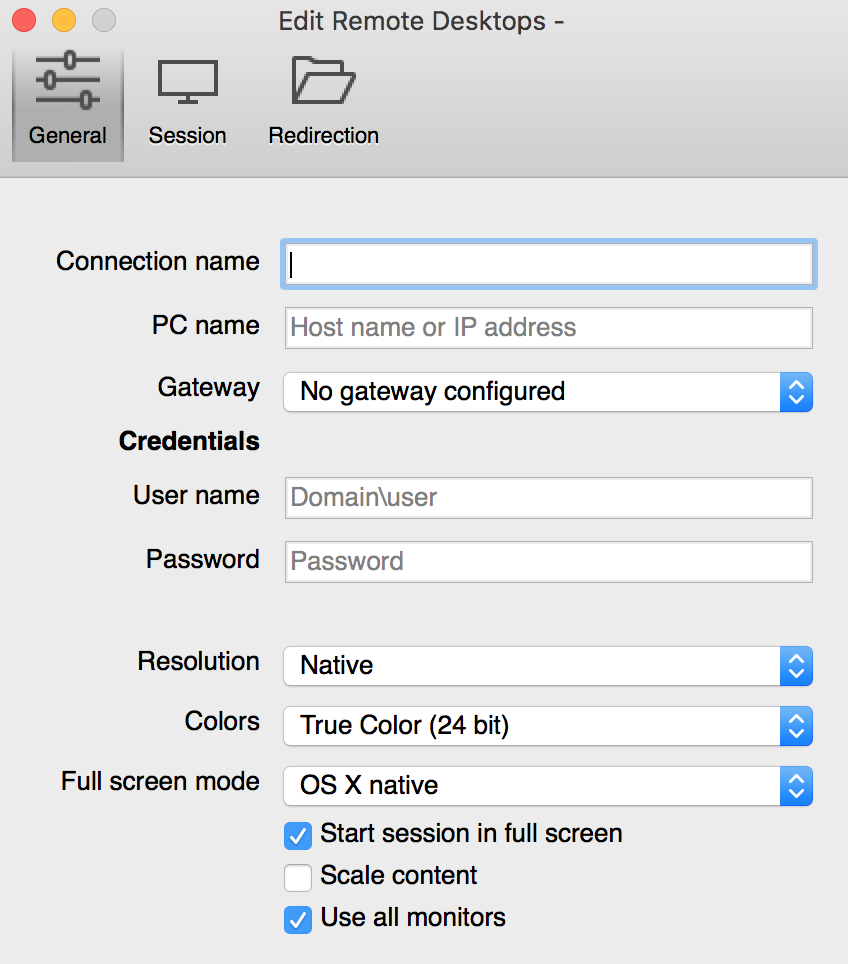848x964 pixels.
Task: Switch to the Redirection tab label
Action: (x=323, y=136)
